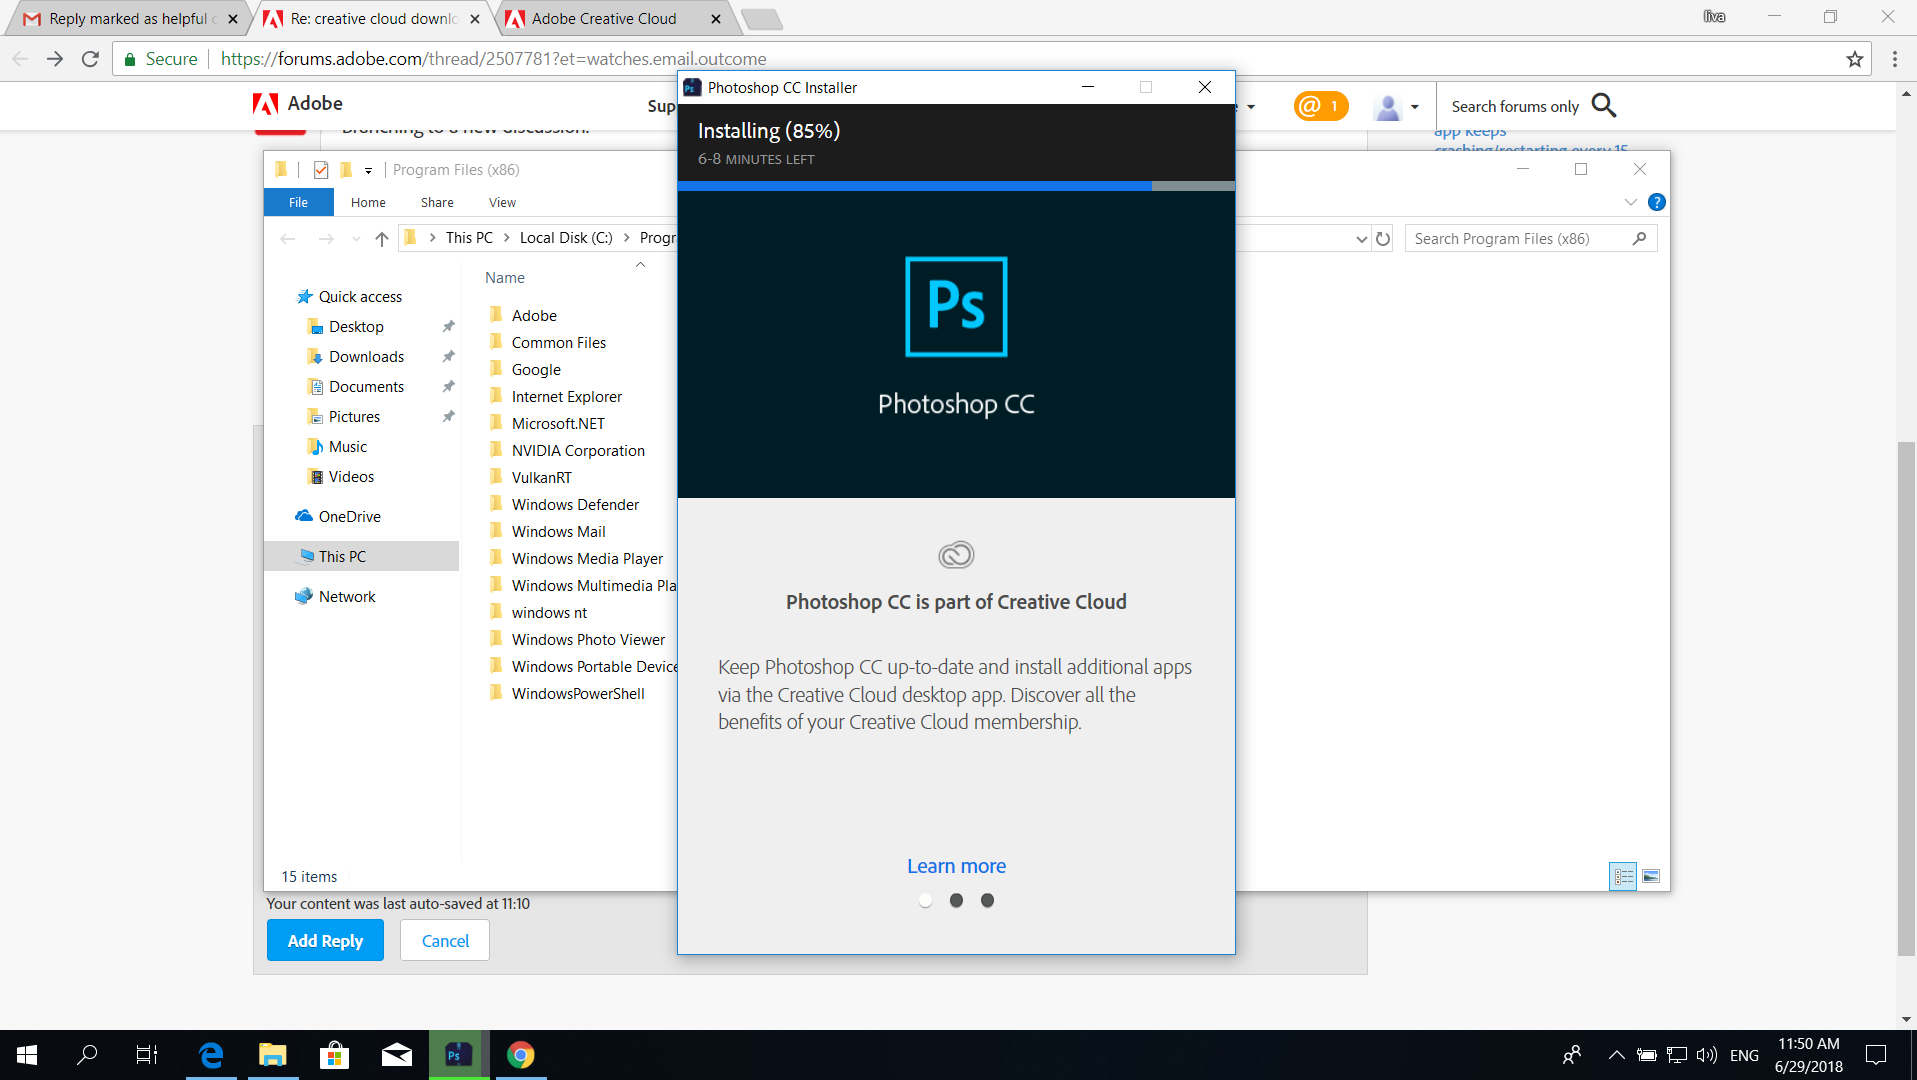The width and height of the screenshot is (1917, 1080).
Task: Open Mail app from the taskbar
Action: 397,1055
